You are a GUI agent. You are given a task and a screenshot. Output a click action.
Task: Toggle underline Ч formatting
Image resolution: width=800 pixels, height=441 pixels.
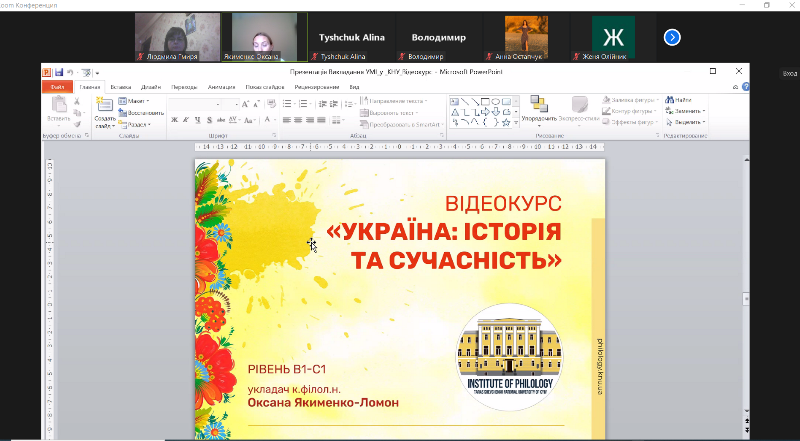(197, 120)
